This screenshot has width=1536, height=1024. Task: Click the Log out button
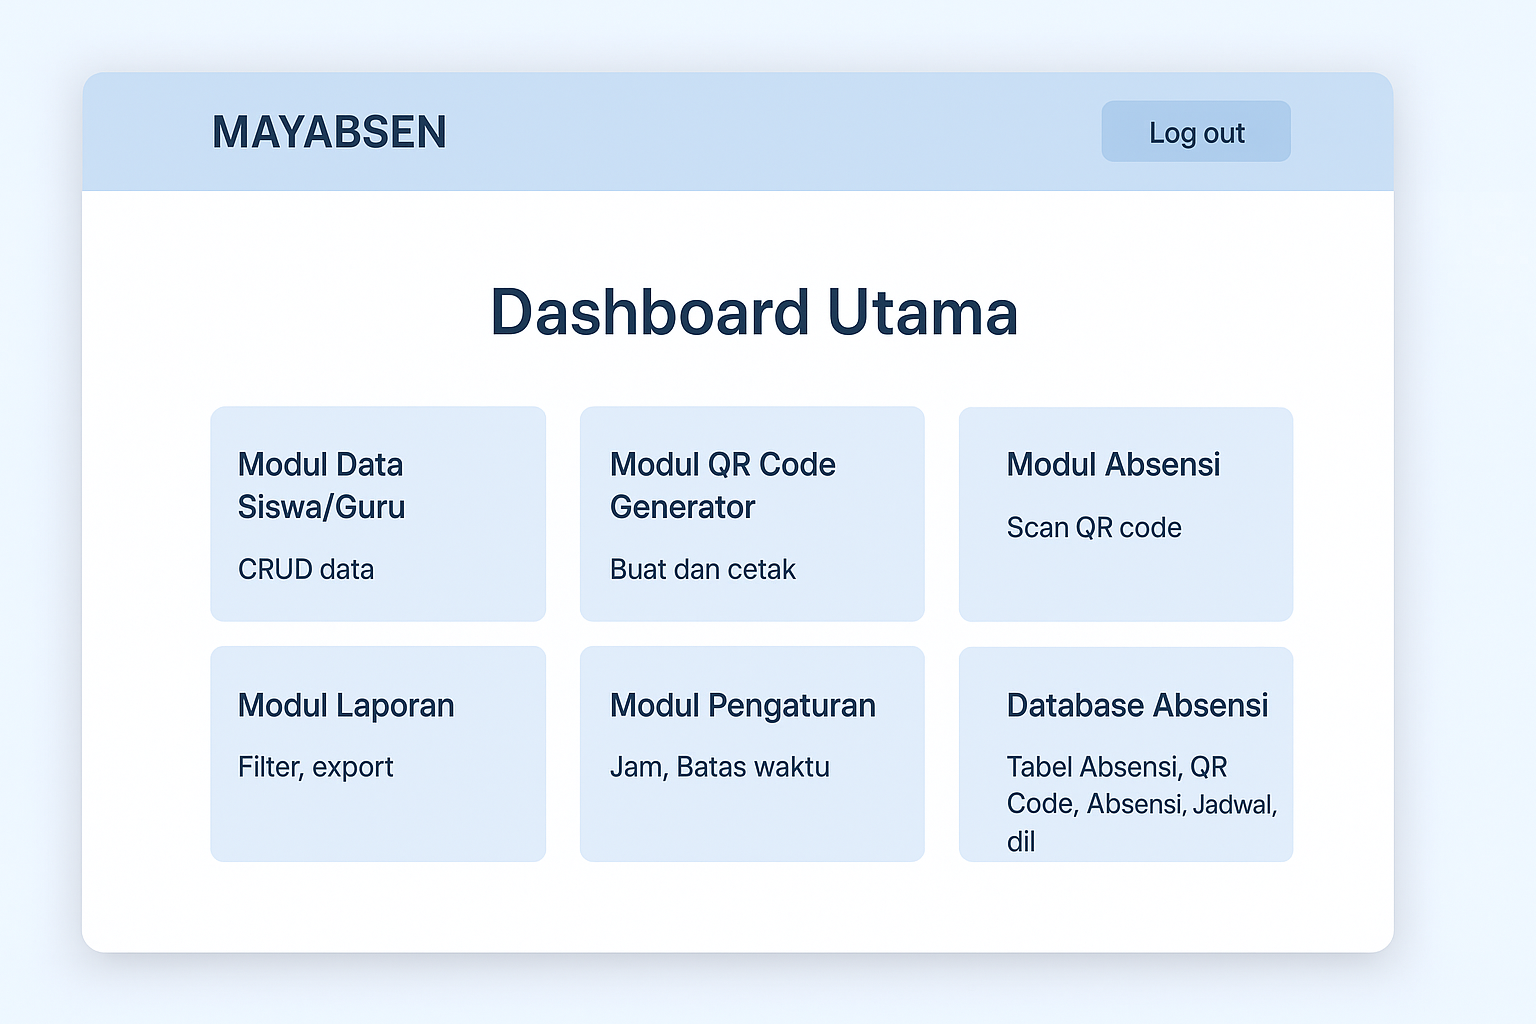coord(1196,132)
